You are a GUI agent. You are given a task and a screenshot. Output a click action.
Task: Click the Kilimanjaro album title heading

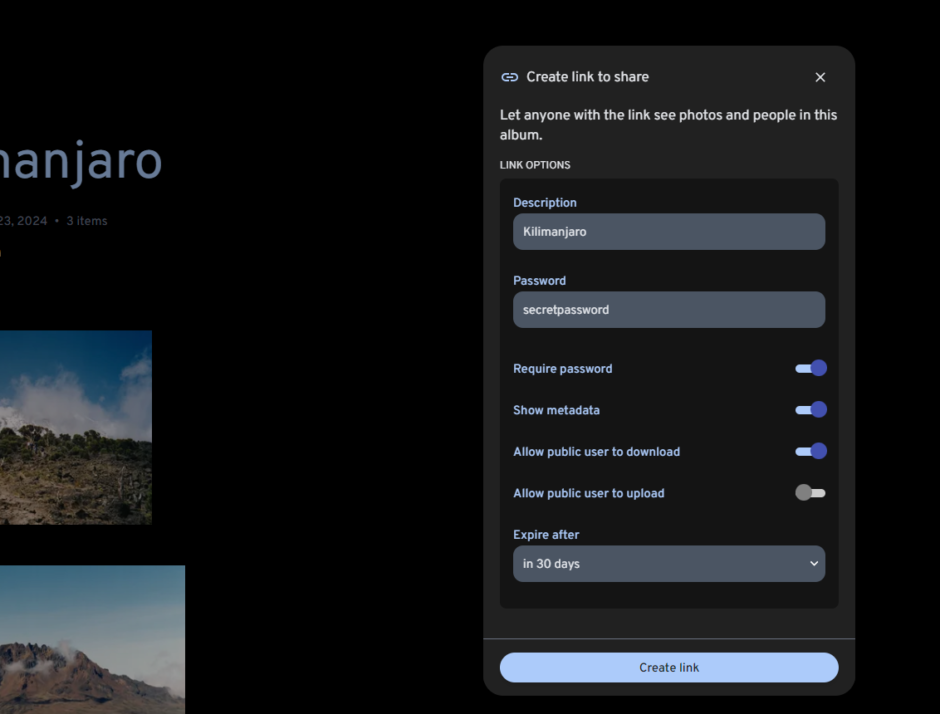80,162
